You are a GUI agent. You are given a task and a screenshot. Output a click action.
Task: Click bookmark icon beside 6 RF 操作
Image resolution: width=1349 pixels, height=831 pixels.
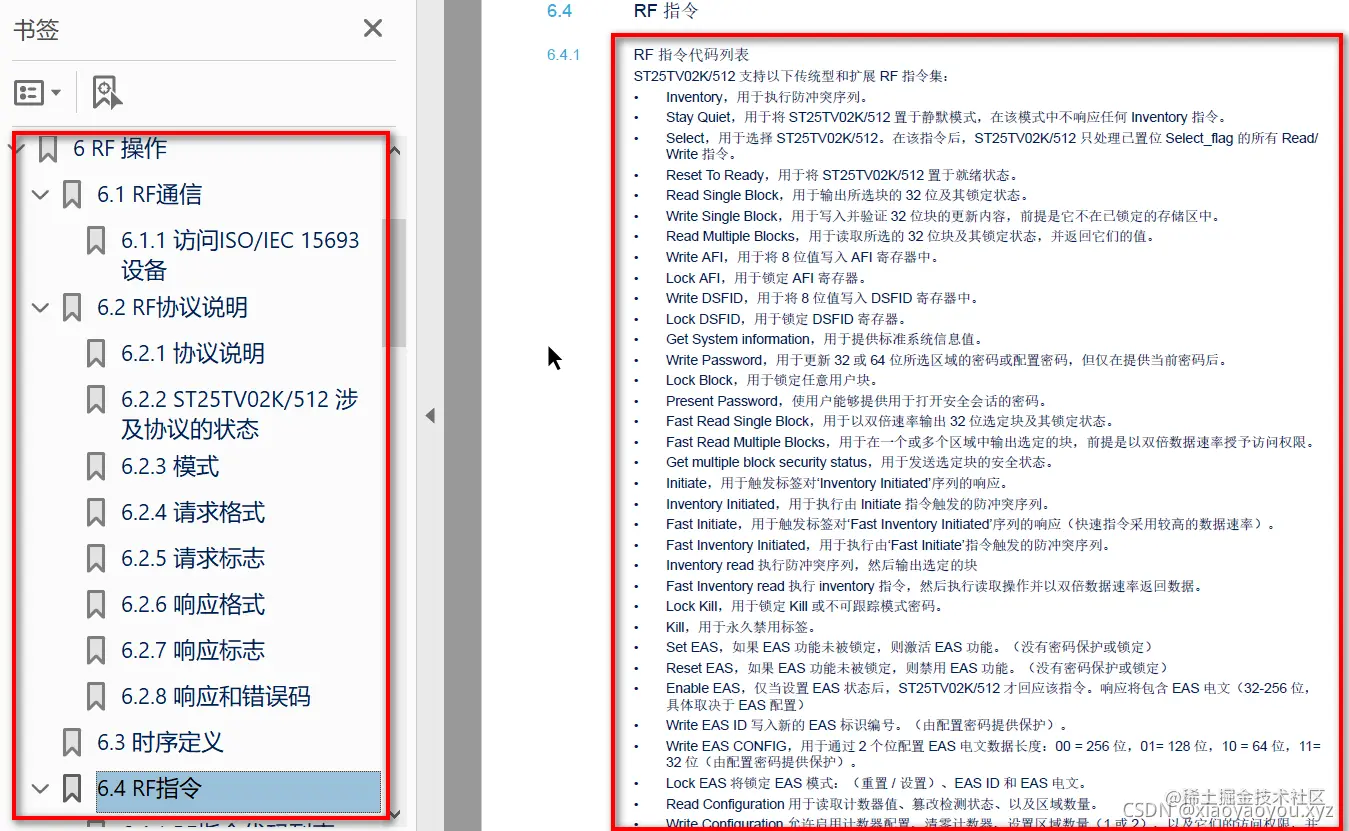pyautogui.click(x=48, y=149)
